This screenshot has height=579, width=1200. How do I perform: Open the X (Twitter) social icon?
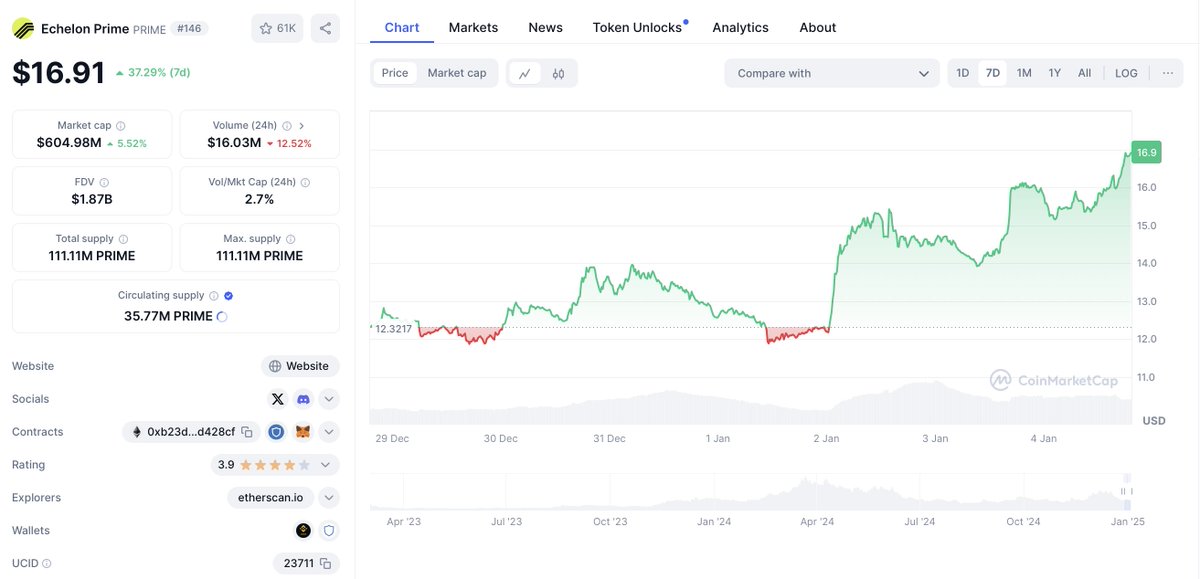click(278, 399)
